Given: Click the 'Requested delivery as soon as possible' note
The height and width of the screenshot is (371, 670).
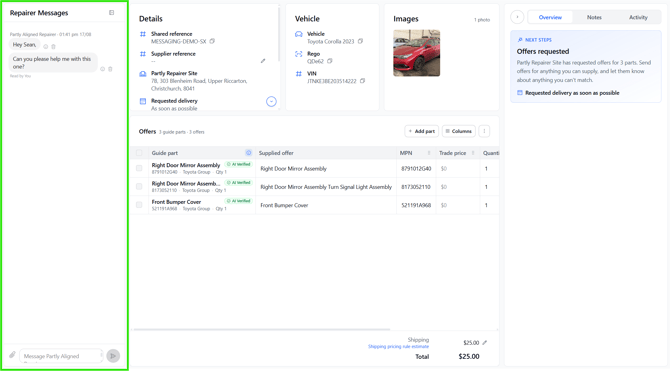Looking at the screenshot, I should point(572,93).
